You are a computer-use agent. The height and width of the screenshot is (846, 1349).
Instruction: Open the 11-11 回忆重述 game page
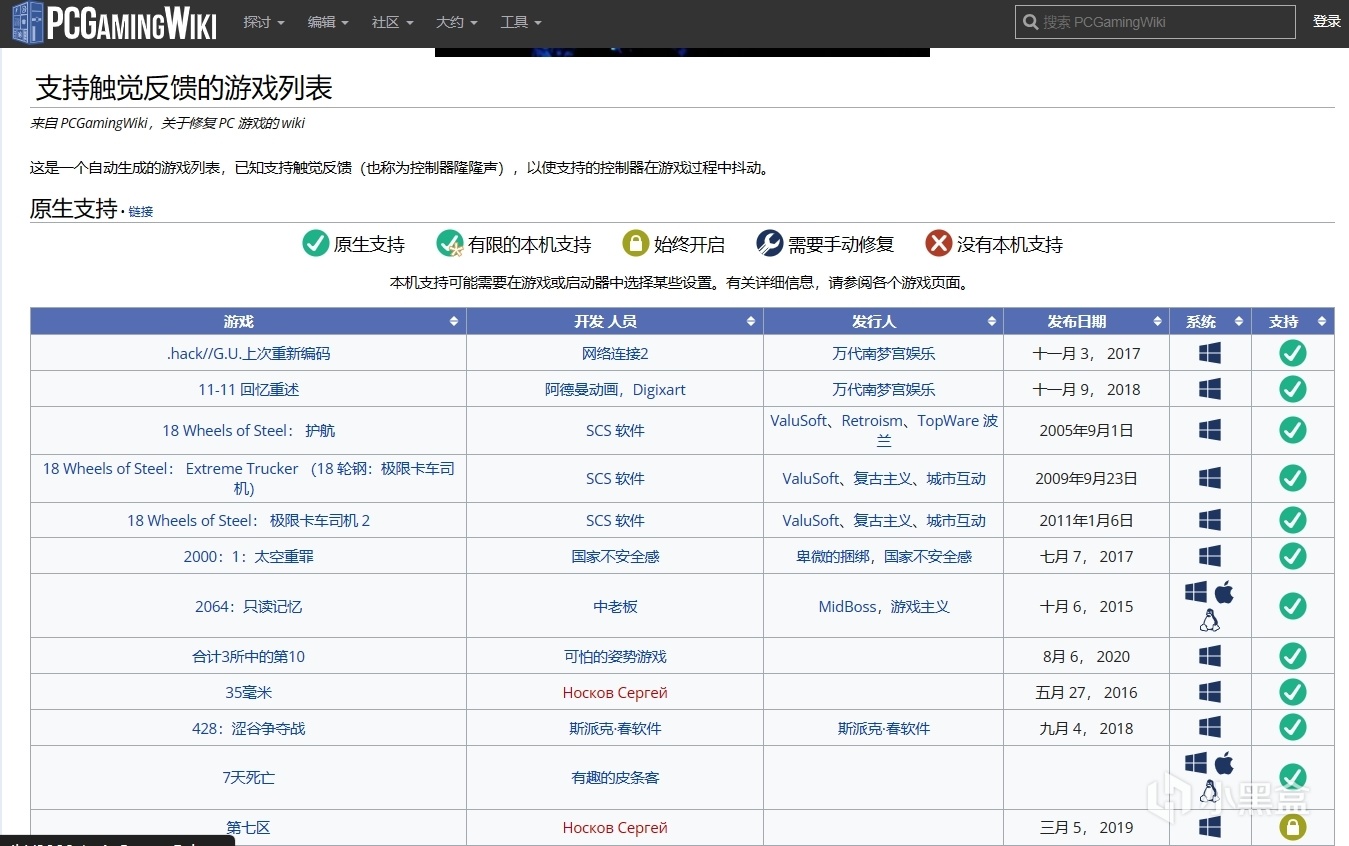pos(248,389)
